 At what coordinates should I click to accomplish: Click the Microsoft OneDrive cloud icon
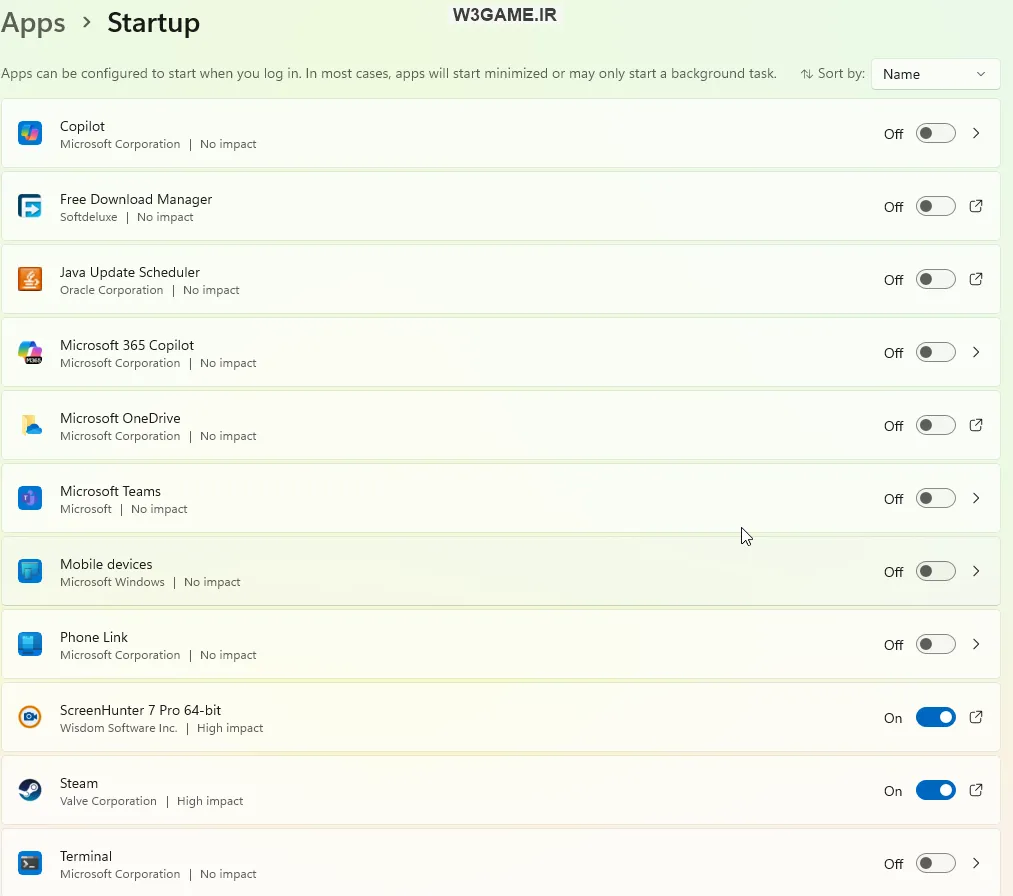[30, 425]
